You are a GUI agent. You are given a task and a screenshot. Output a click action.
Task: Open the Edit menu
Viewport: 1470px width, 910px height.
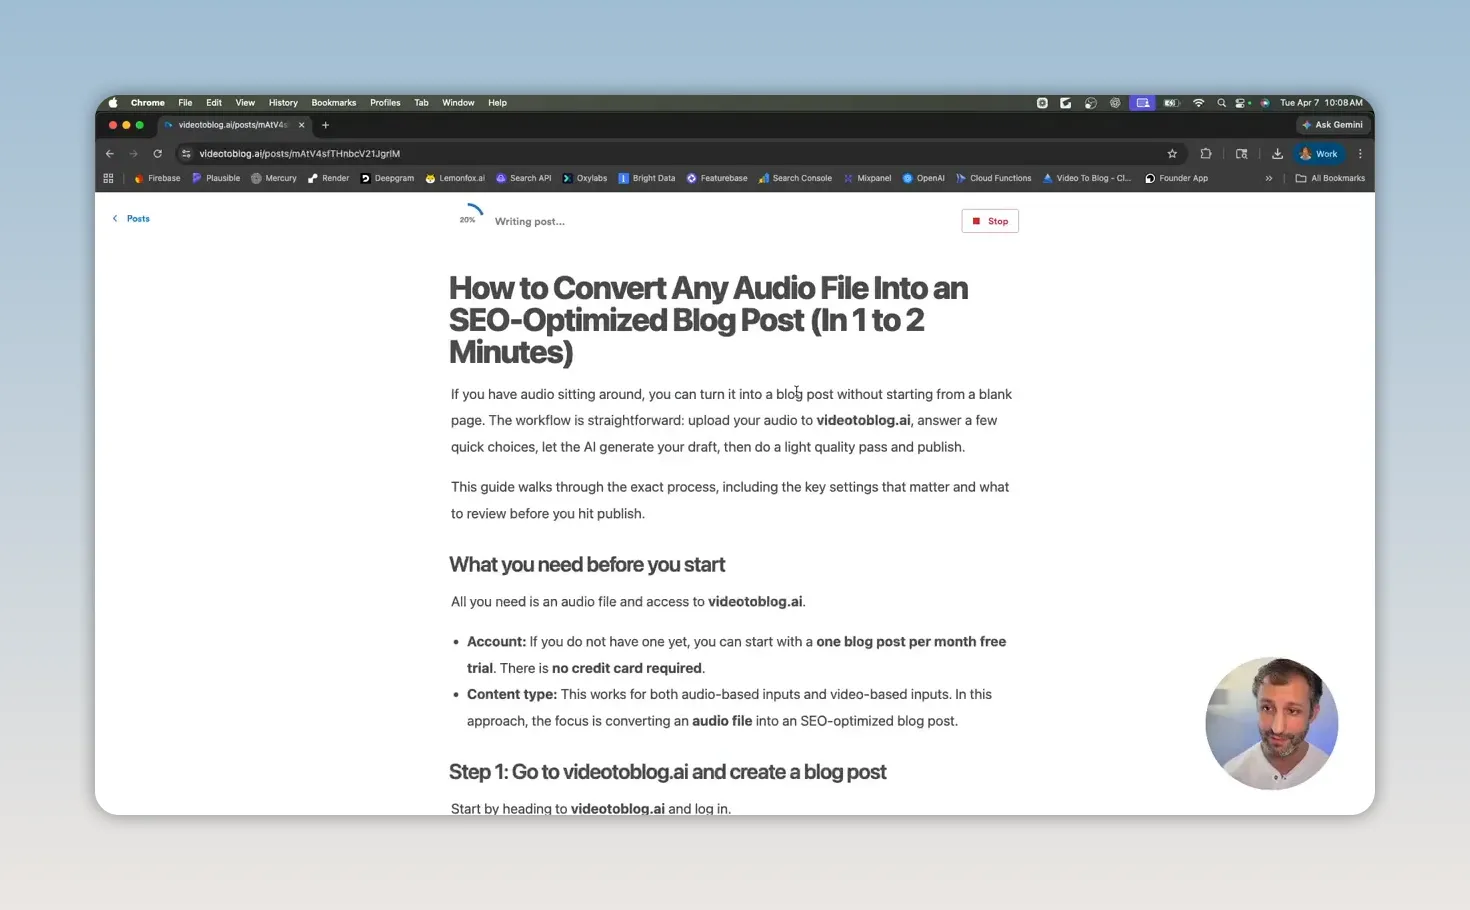click(214, 102)
